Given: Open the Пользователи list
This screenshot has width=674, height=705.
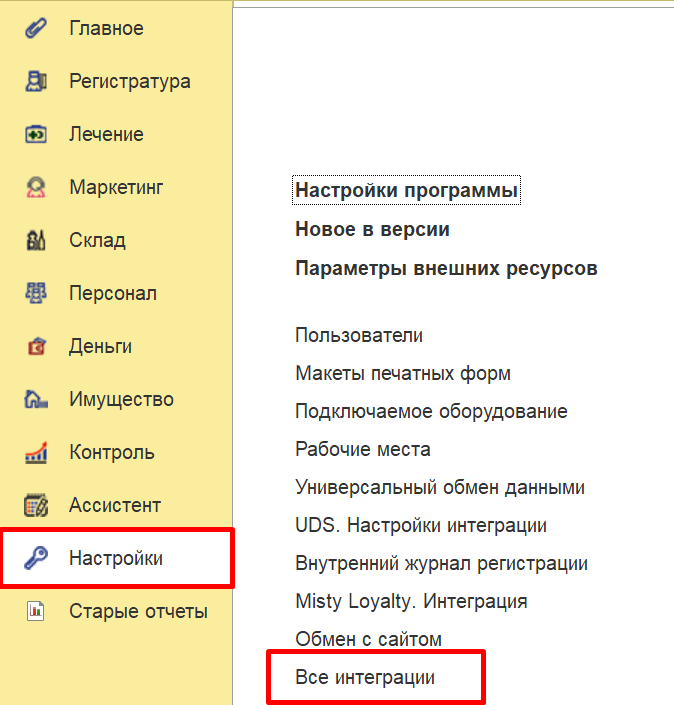Looking at the screenshot, I should pos(359,335).
